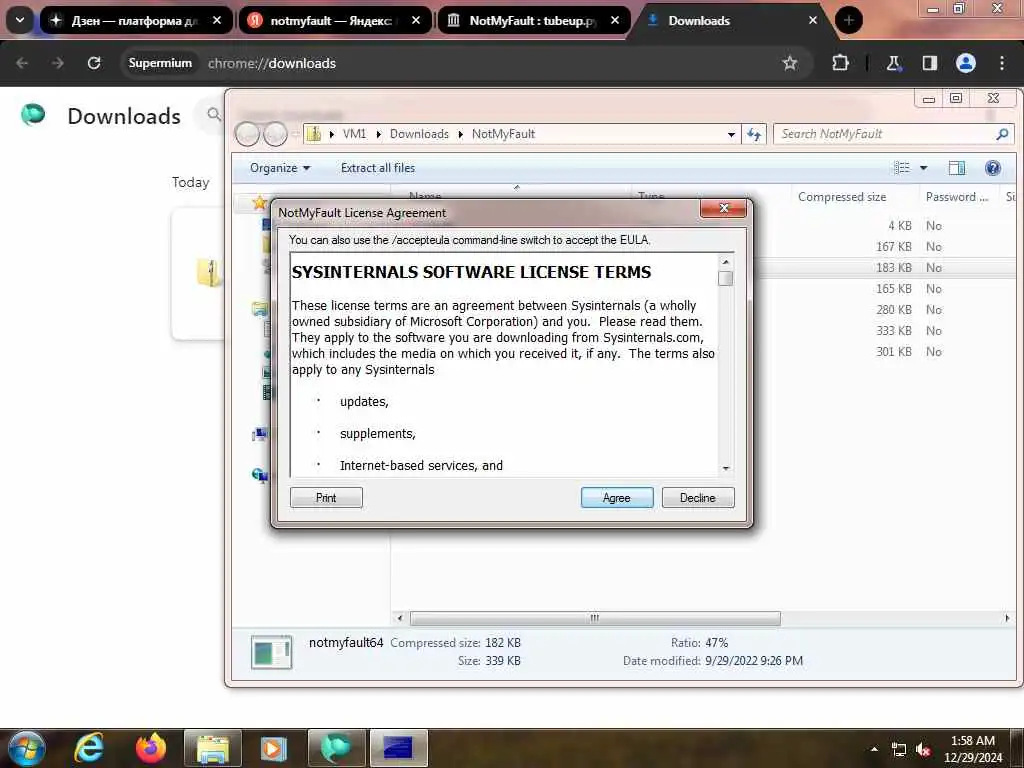Switch to the NotMyFault taskbar button
The width and height of the screenshot is (1024, 768).
(398, 748)
